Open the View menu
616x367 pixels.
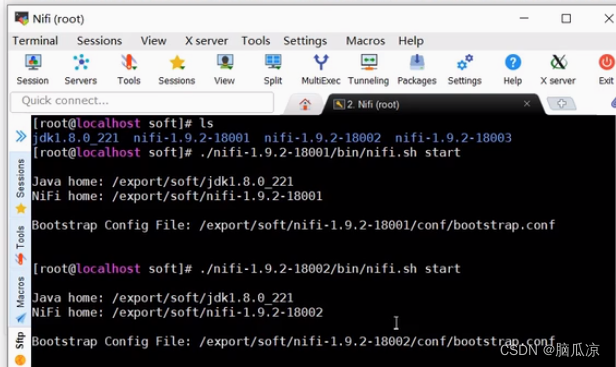coord(154,41)
